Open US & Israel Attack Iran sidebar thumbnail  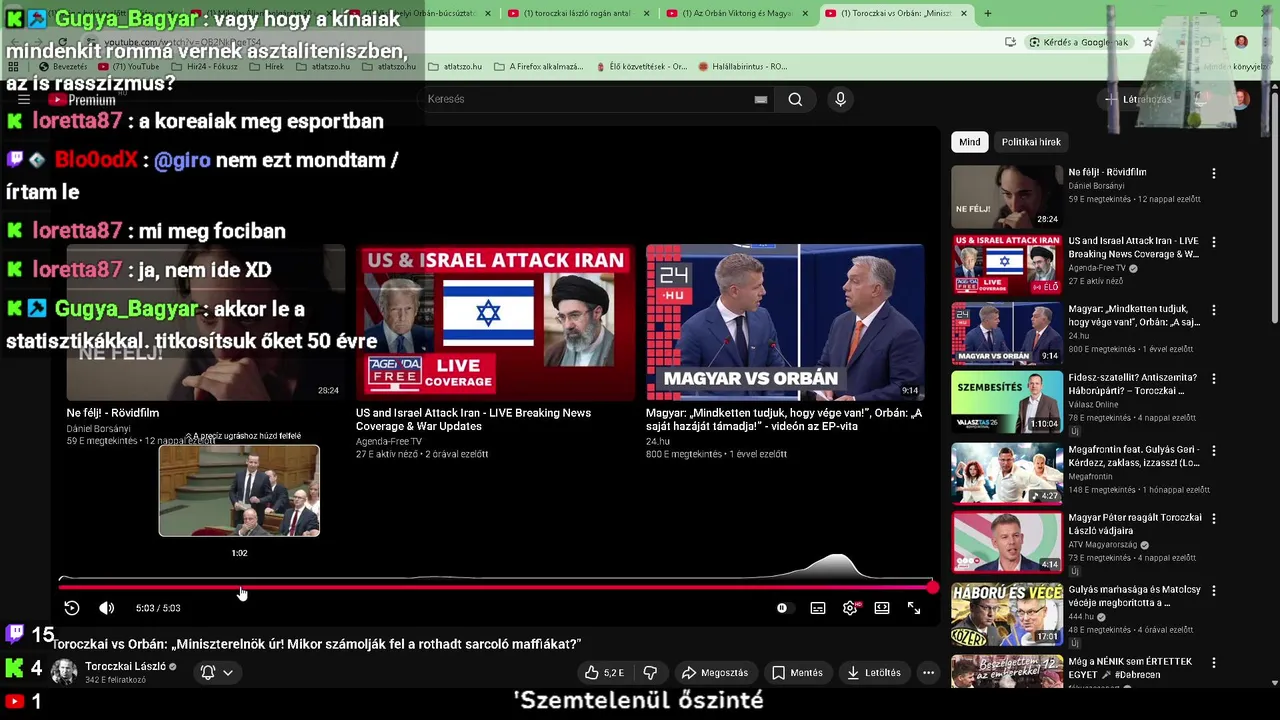1007,265
